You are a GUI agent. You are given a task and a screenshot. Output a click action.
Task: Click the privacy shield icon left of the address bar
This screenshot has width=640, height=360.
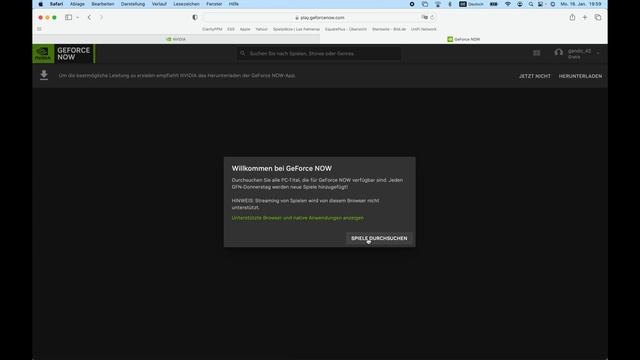coord(195,18)
